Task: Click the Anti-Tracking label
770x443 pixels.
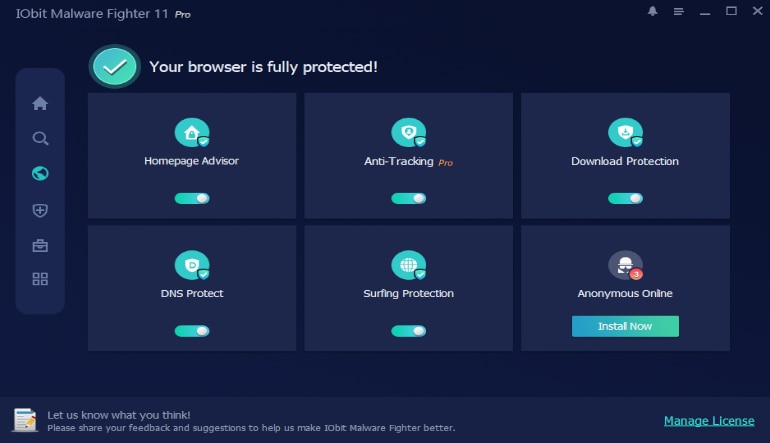Action: [x=399, y=161]
